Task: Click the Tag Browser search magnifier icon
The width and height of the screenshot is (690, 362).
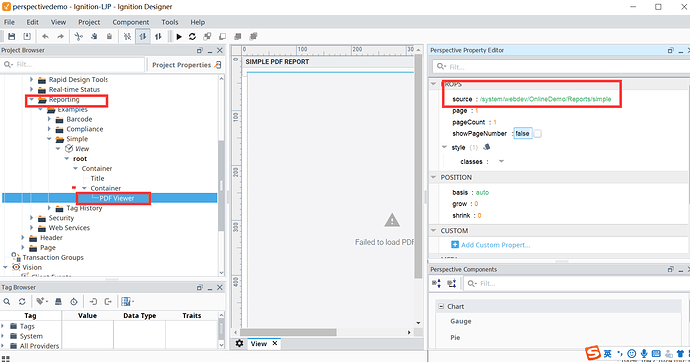Action: click(x=7, y=302)
